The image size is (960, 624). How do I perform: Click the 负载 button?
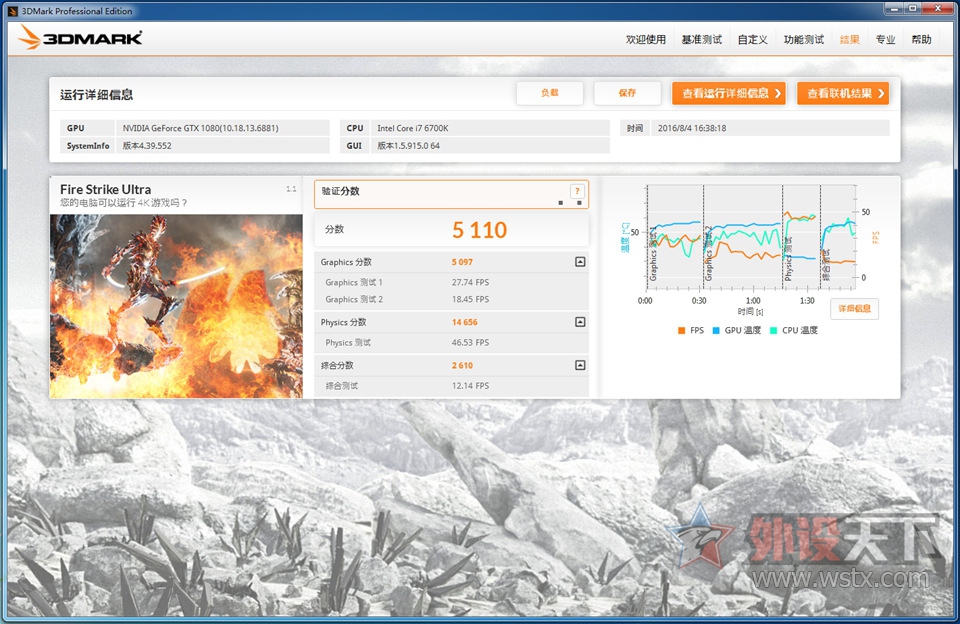coord(549,93)
